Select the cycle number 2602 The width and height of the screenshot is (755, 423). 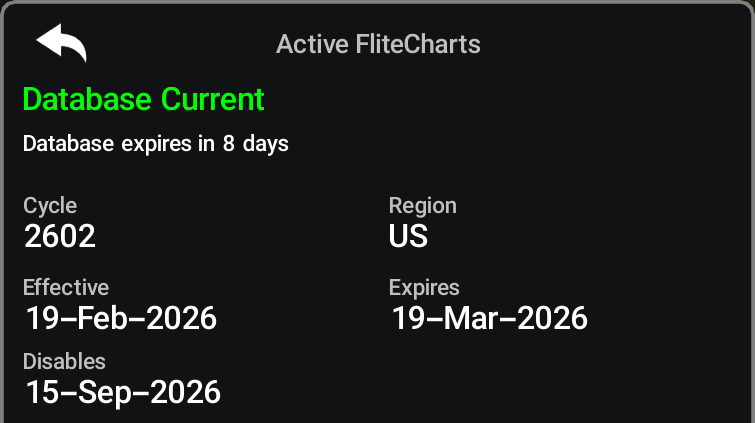click(60, 236)
